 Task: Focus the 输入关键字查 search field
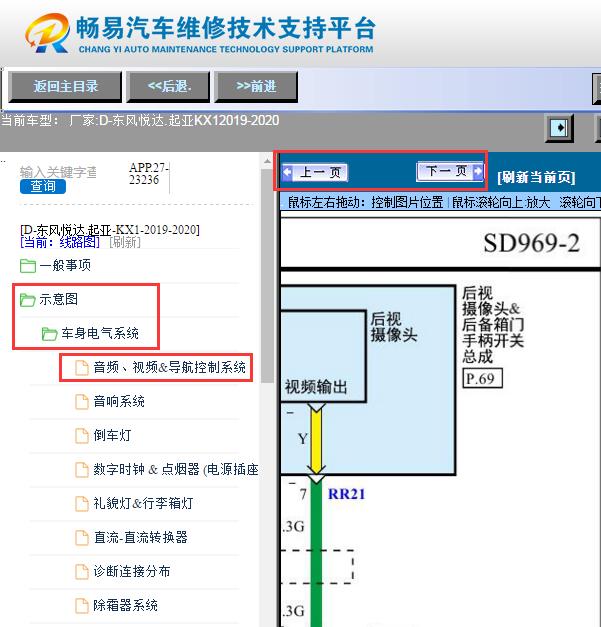pos(59,172)
